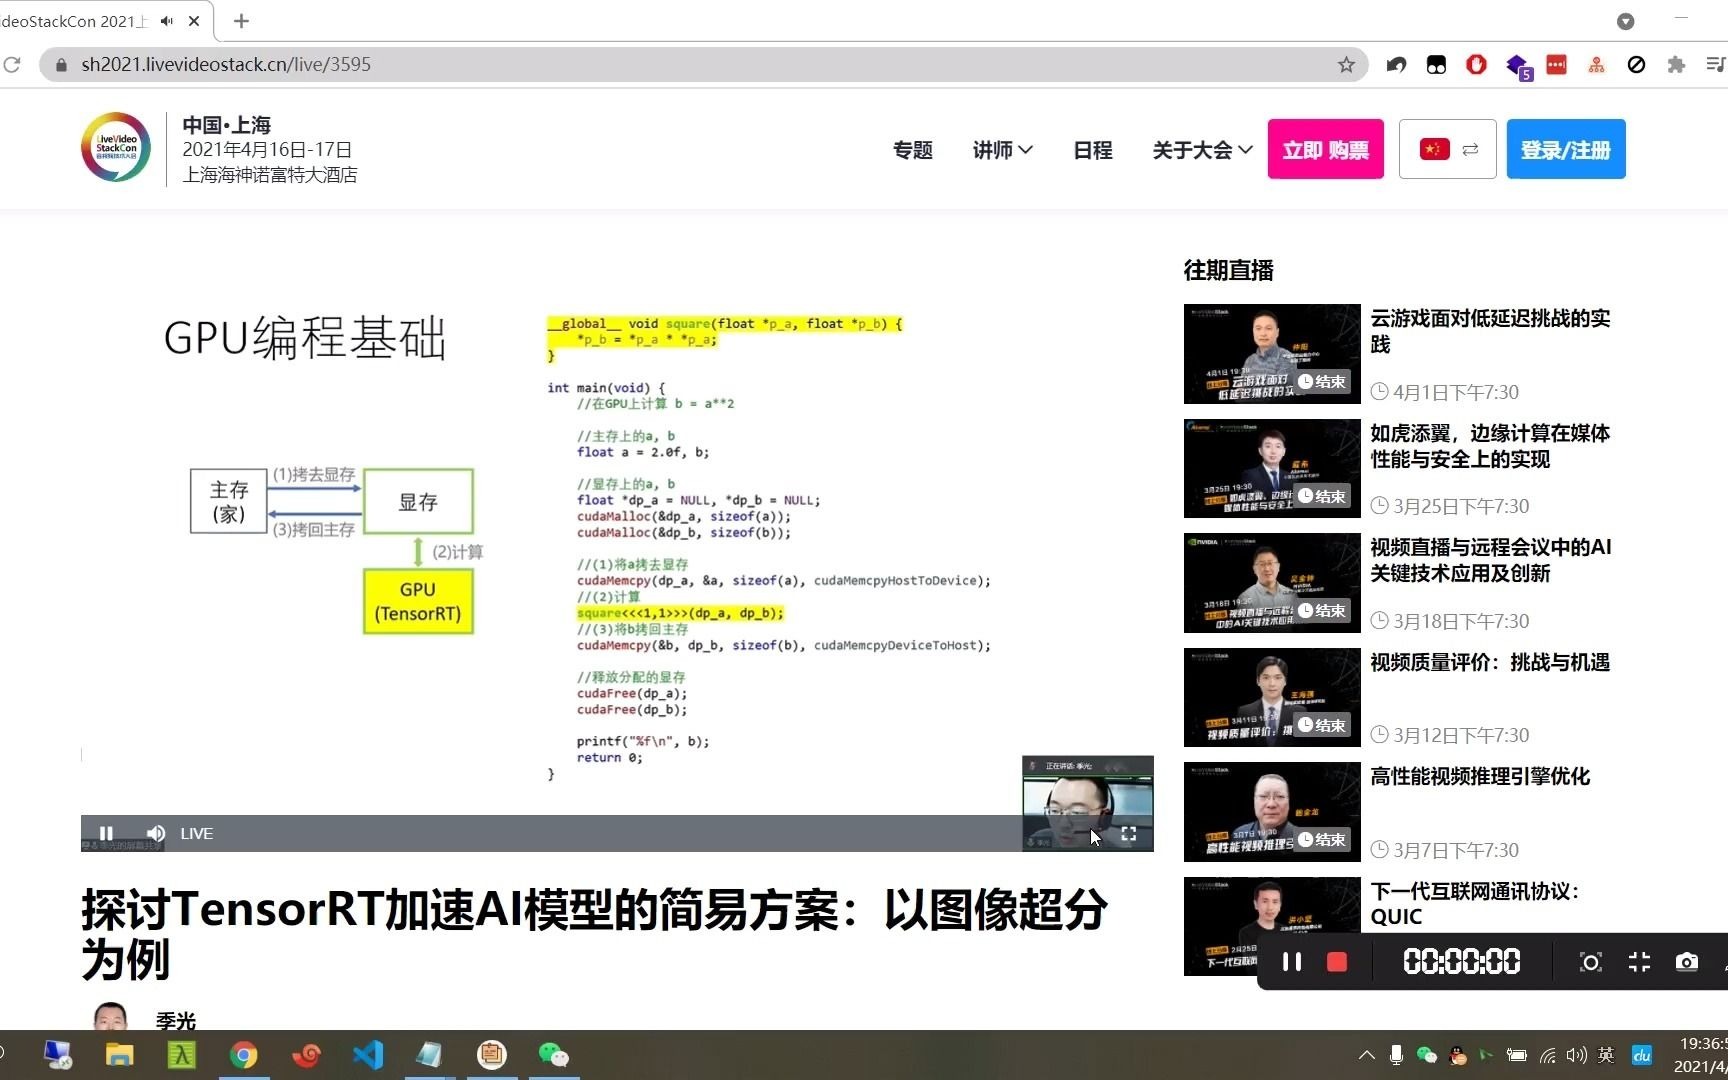The width and height of the screenshot is (1728, 1080).
Task: Click the address bar URL
Action: pyautogui.click(x=226, y=65)
